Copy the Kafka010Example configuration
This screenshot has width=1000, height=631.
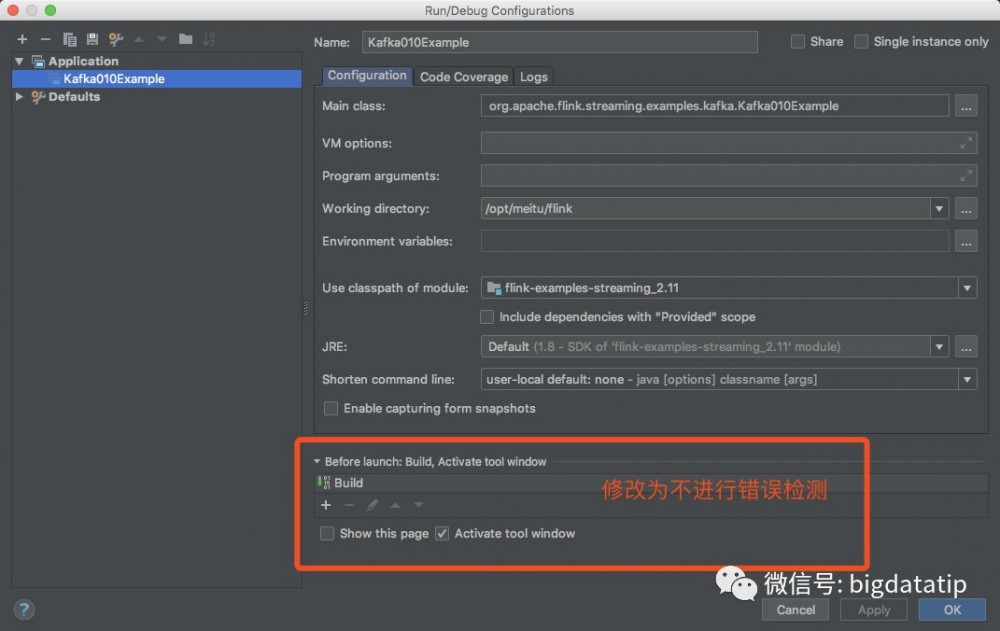pos(69,39)
